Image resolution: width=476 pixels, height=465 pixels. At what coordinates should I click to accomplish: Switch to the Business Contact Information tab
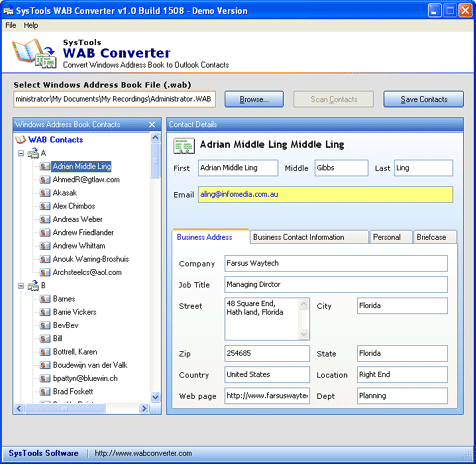[x=309, y=237]
